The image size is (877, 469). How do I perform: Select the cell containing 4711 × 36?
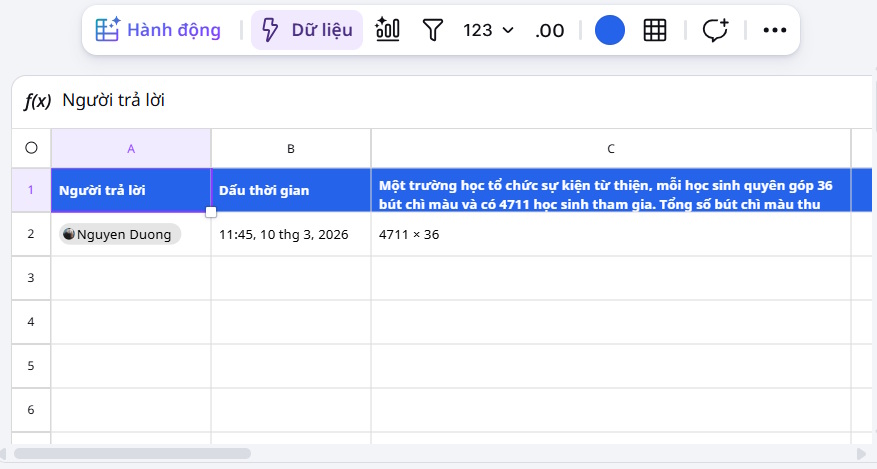click(611, 234)
